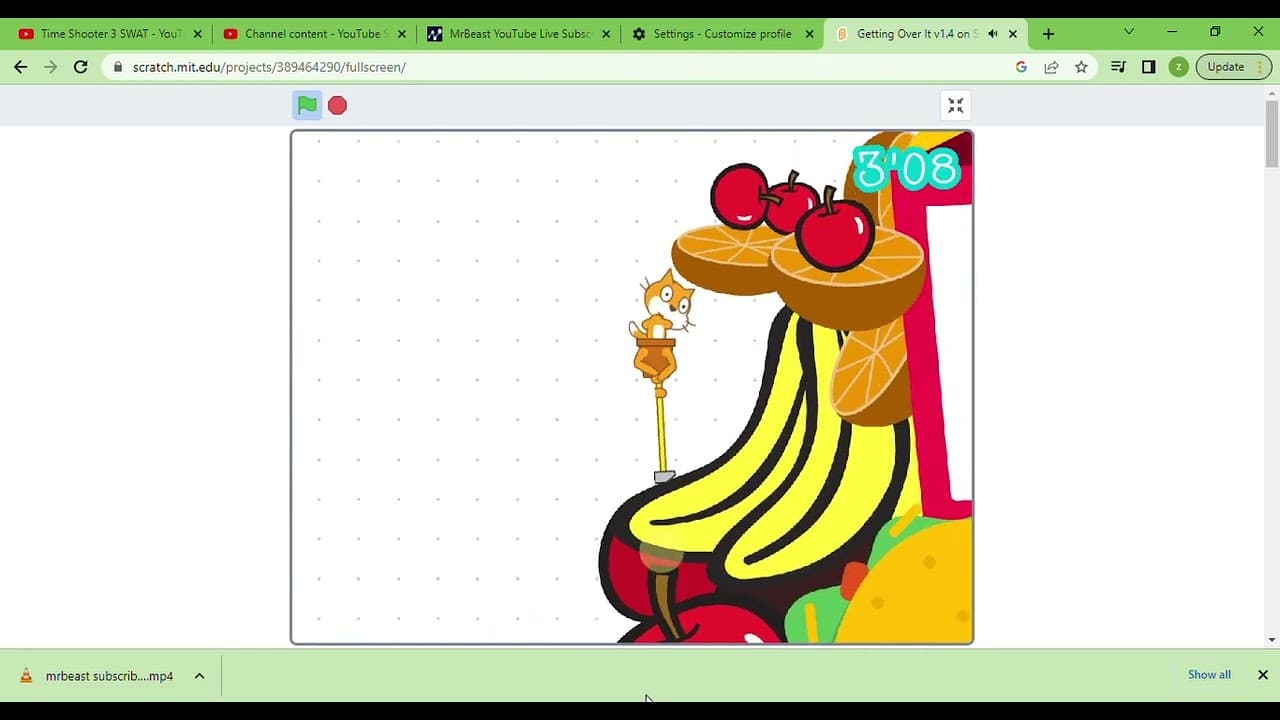Click the Chrome Update button
Image resolution: width=1280 pixels, height=720 pixels.
1225,67
